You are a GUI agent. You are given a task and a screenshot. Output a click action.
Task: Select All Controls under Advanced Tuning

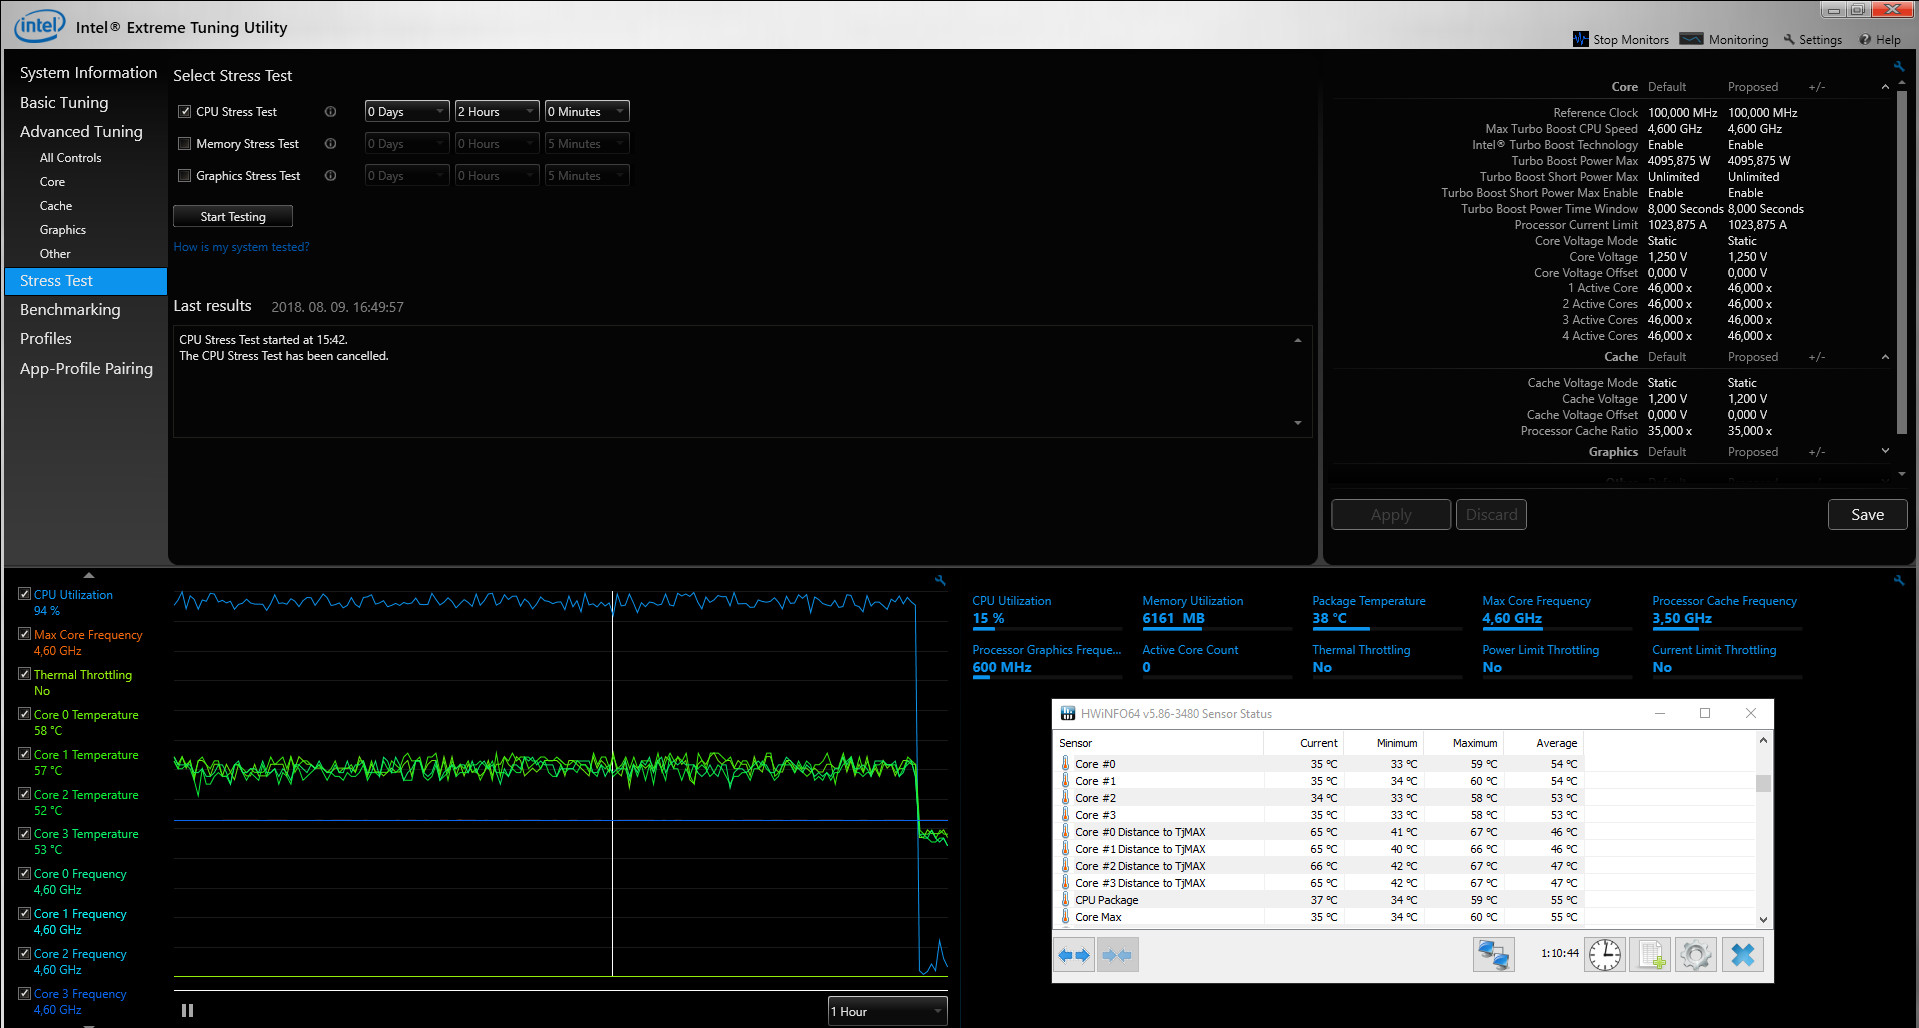pos(70,158)
